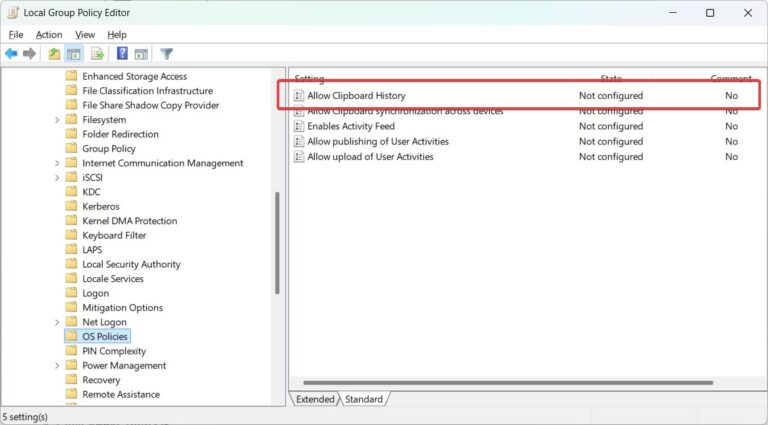Open the File menu
The image size is (768, 425).
point(16,35)
